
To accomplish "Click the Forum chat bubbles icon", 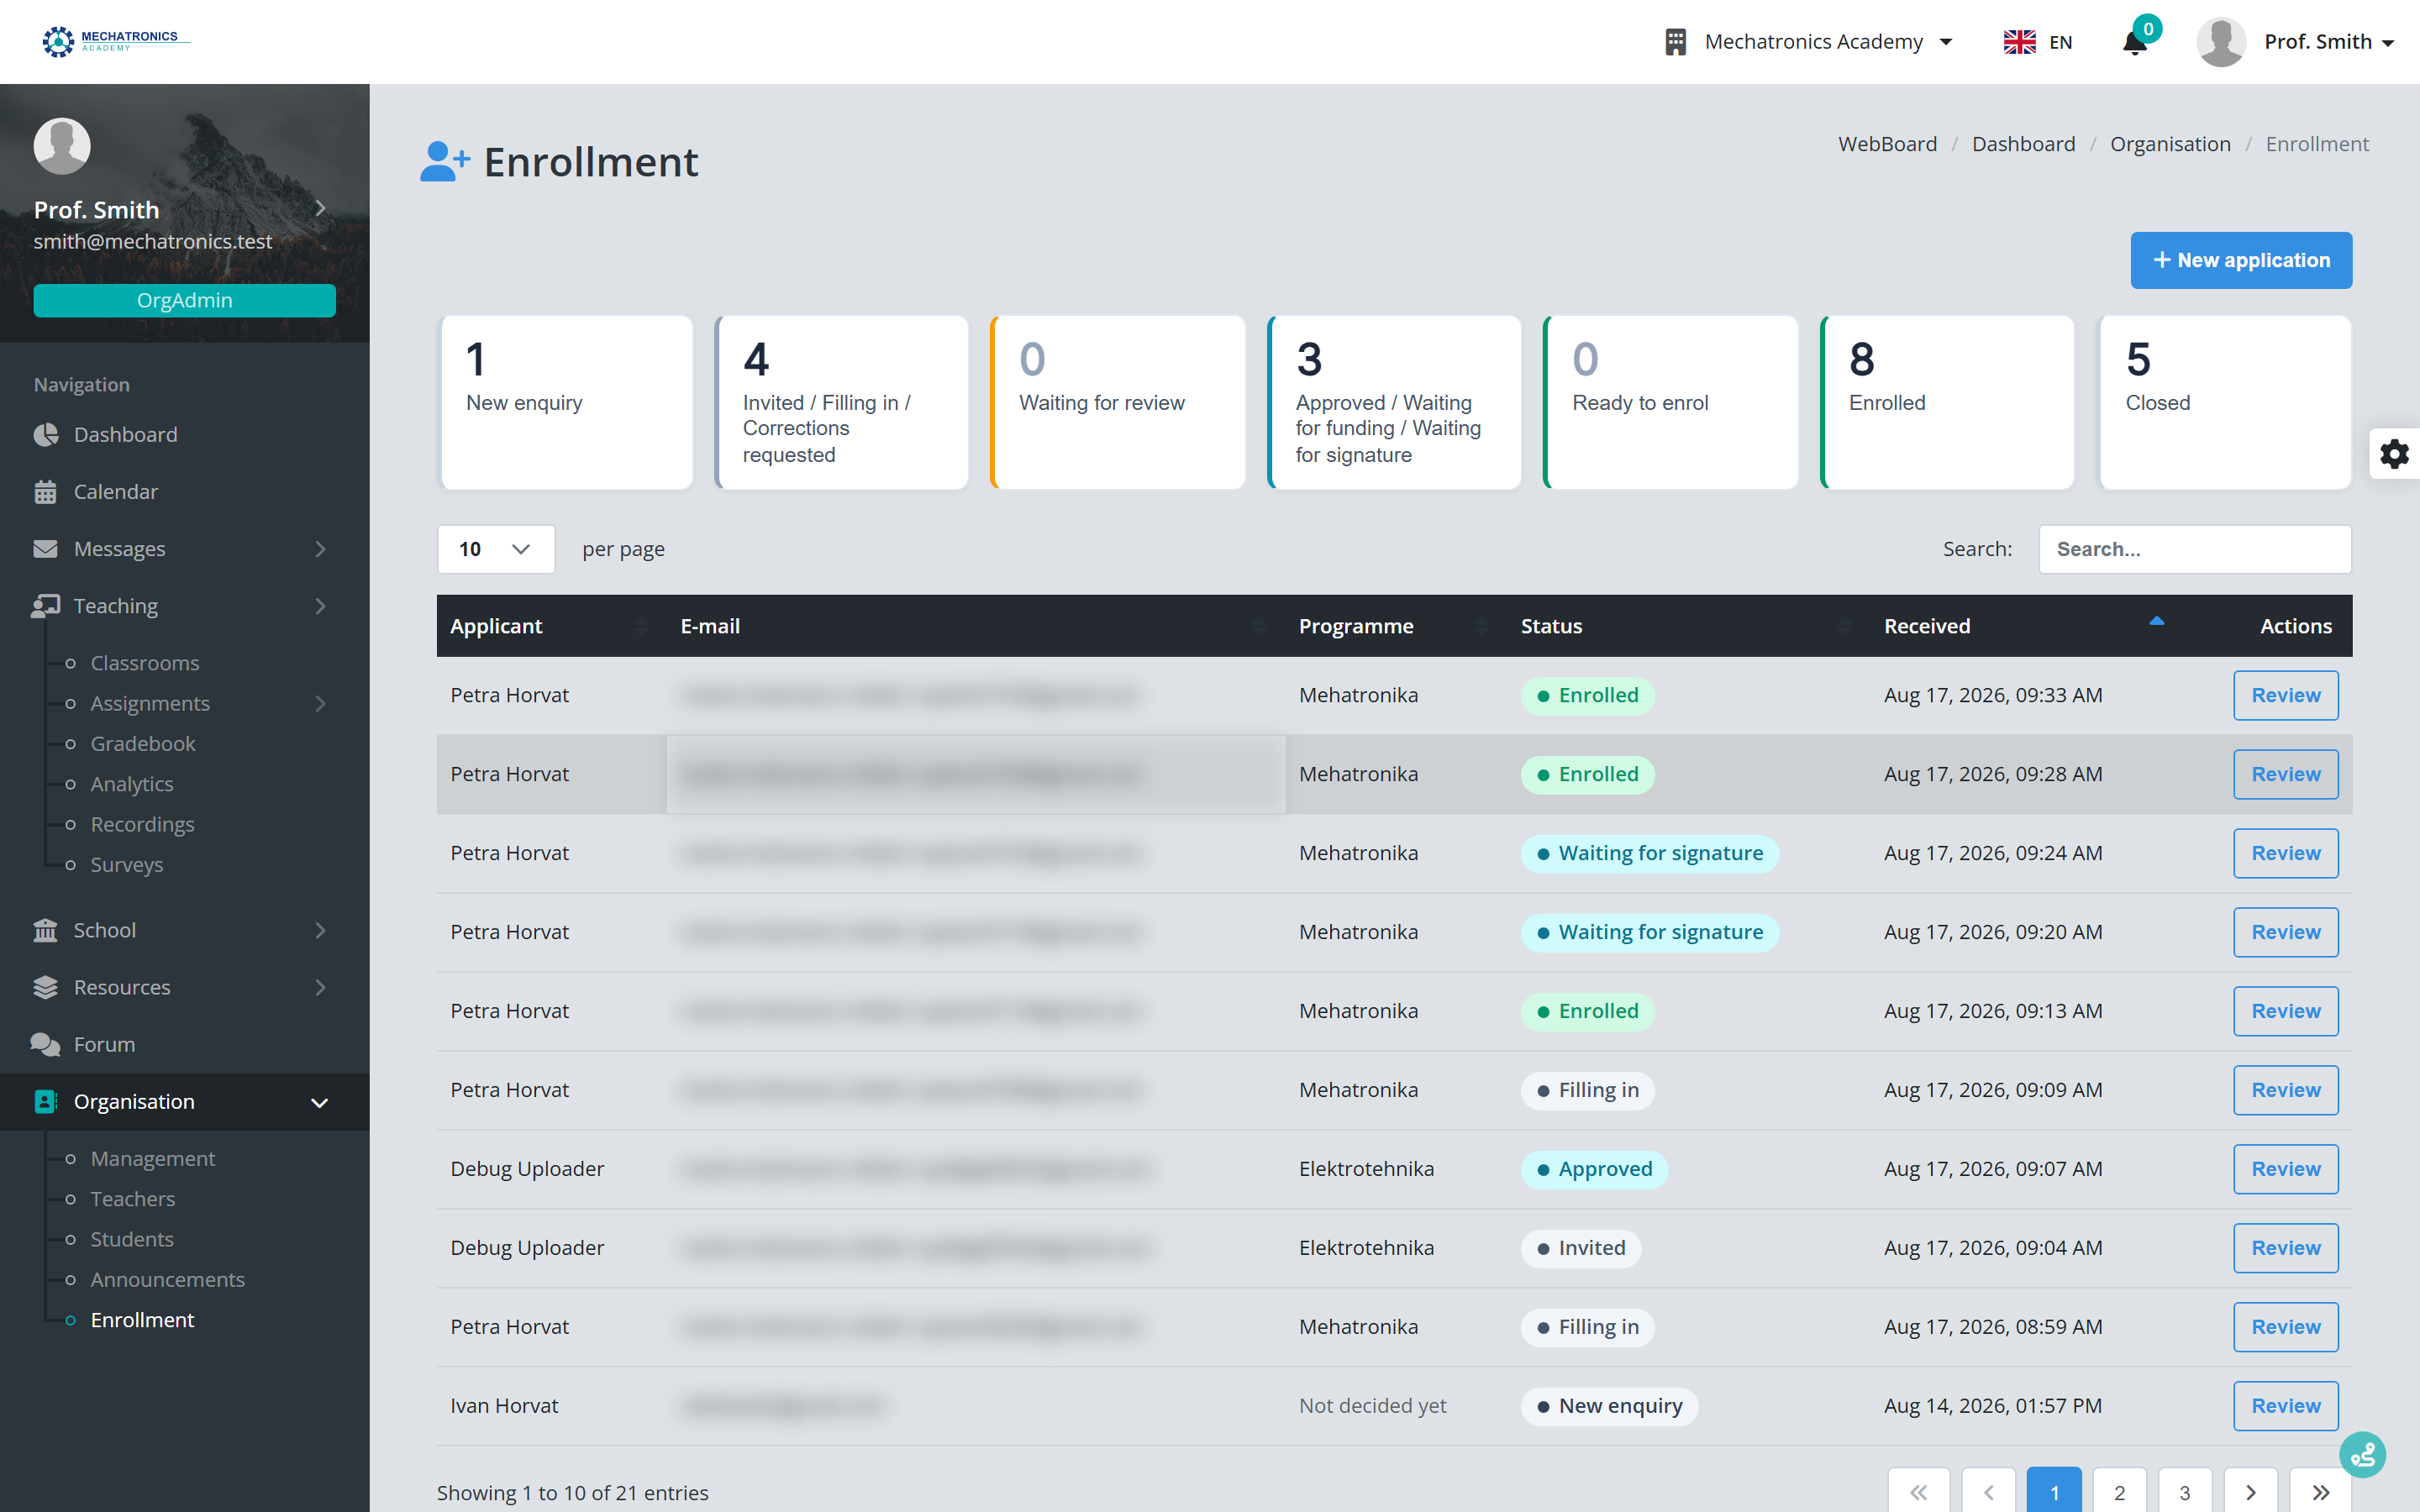I will coord(45,1044).
